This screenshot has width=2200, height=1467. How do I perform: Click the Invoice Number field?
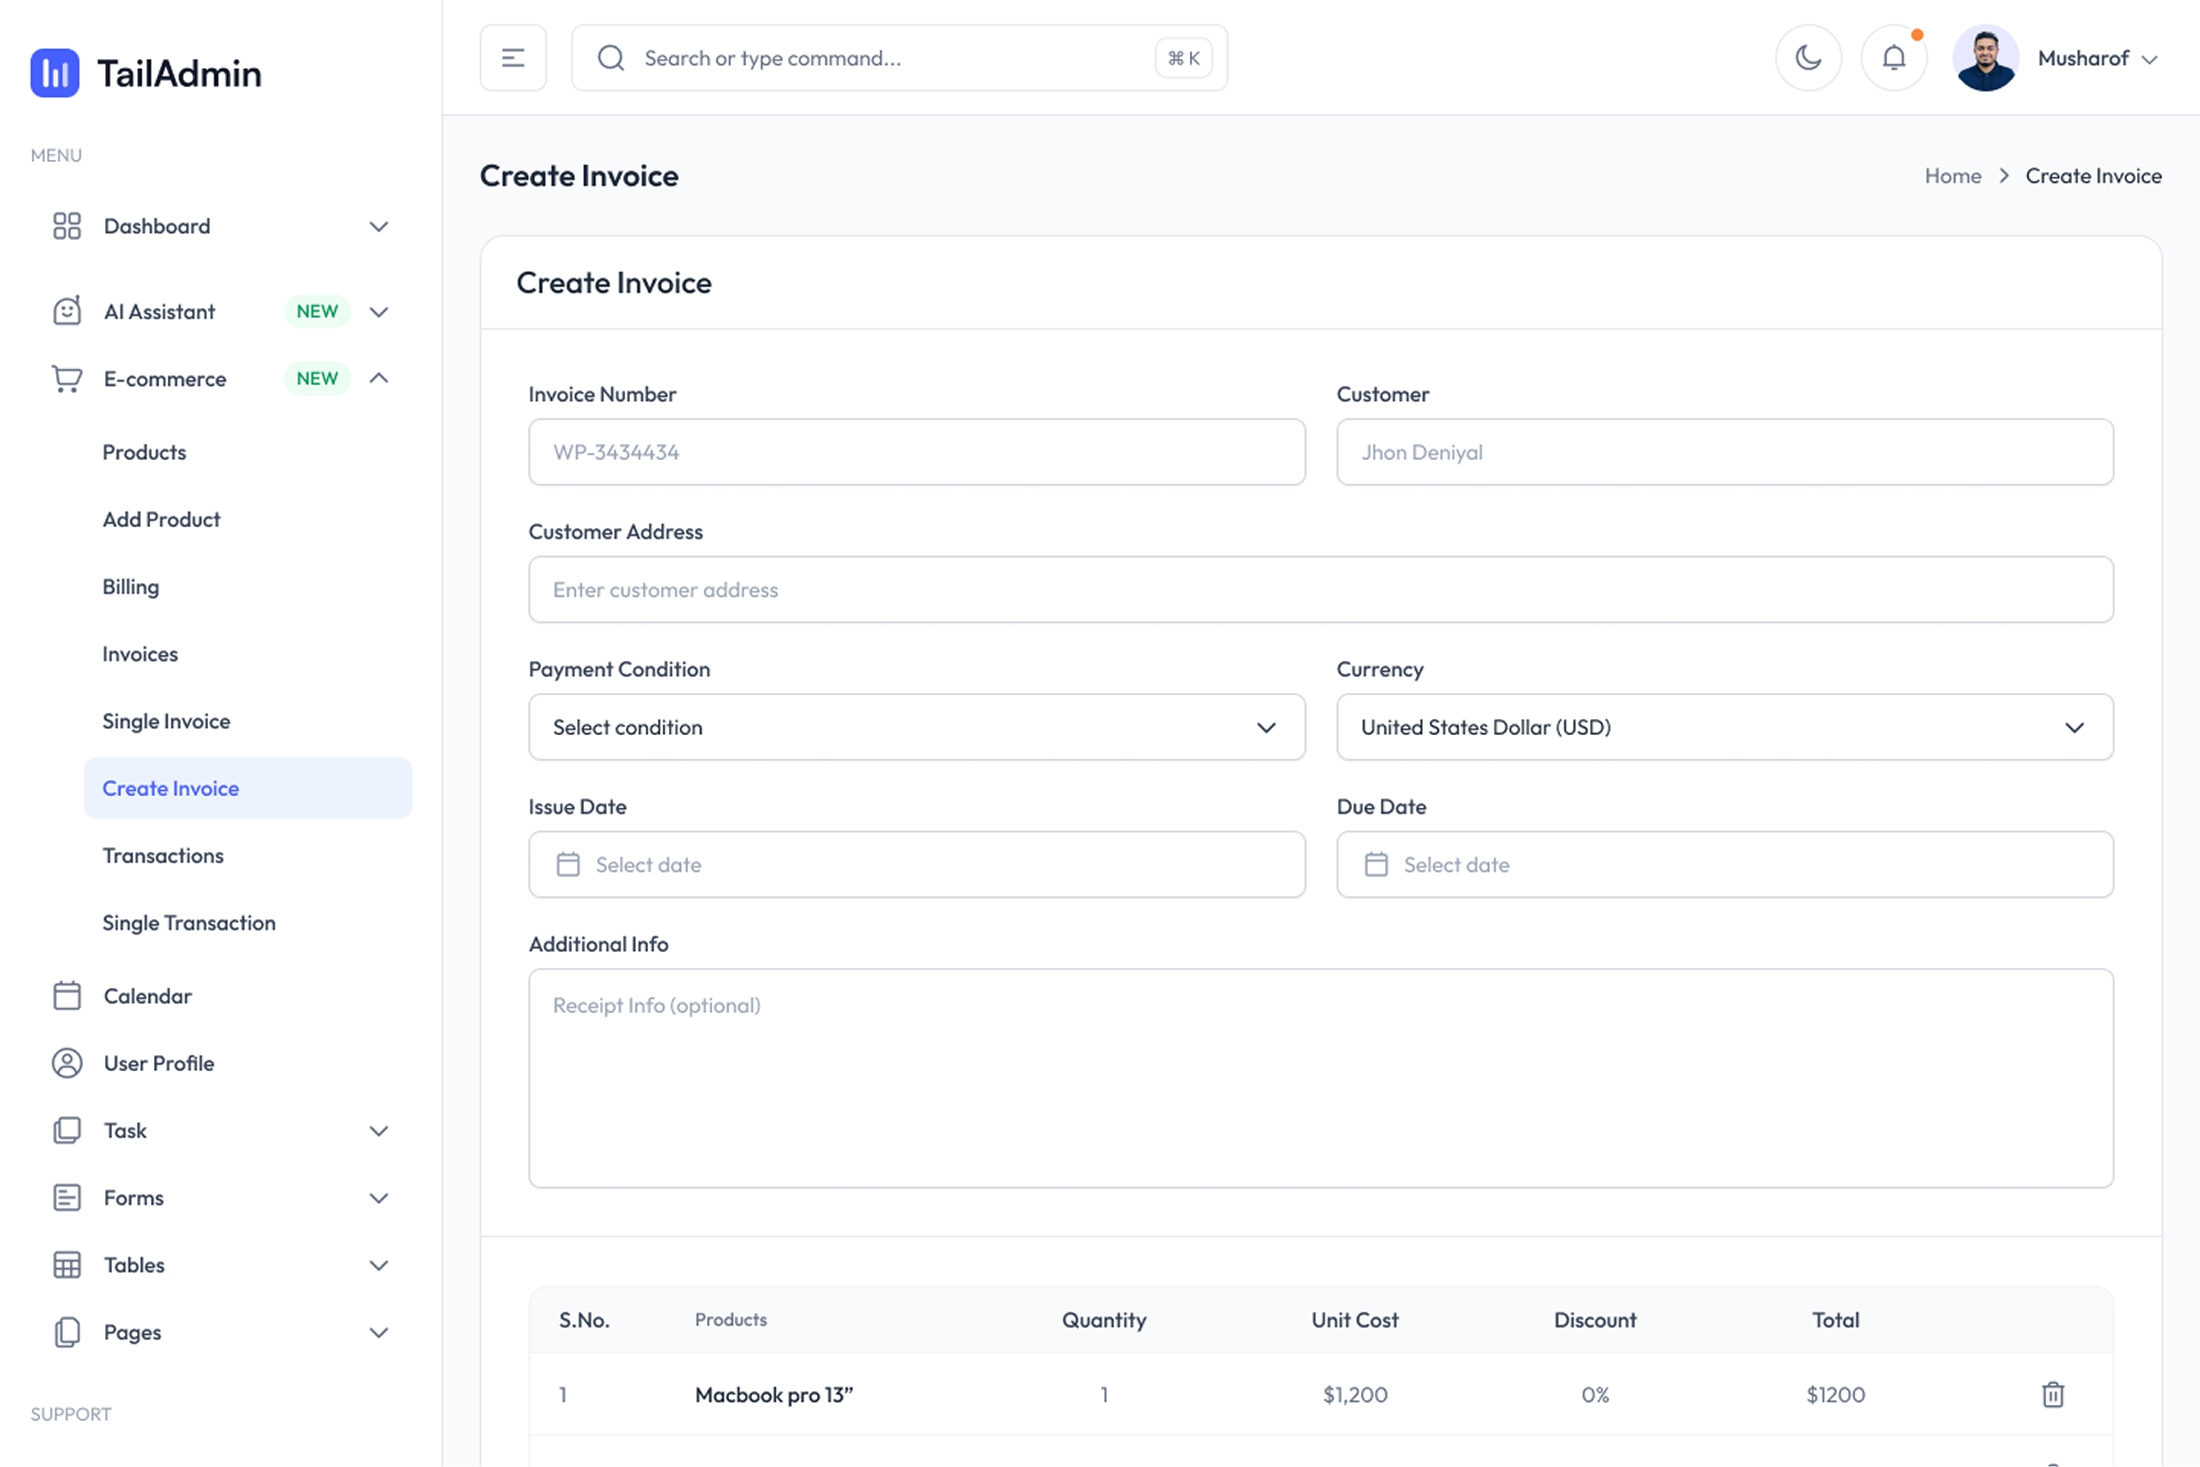917,452
